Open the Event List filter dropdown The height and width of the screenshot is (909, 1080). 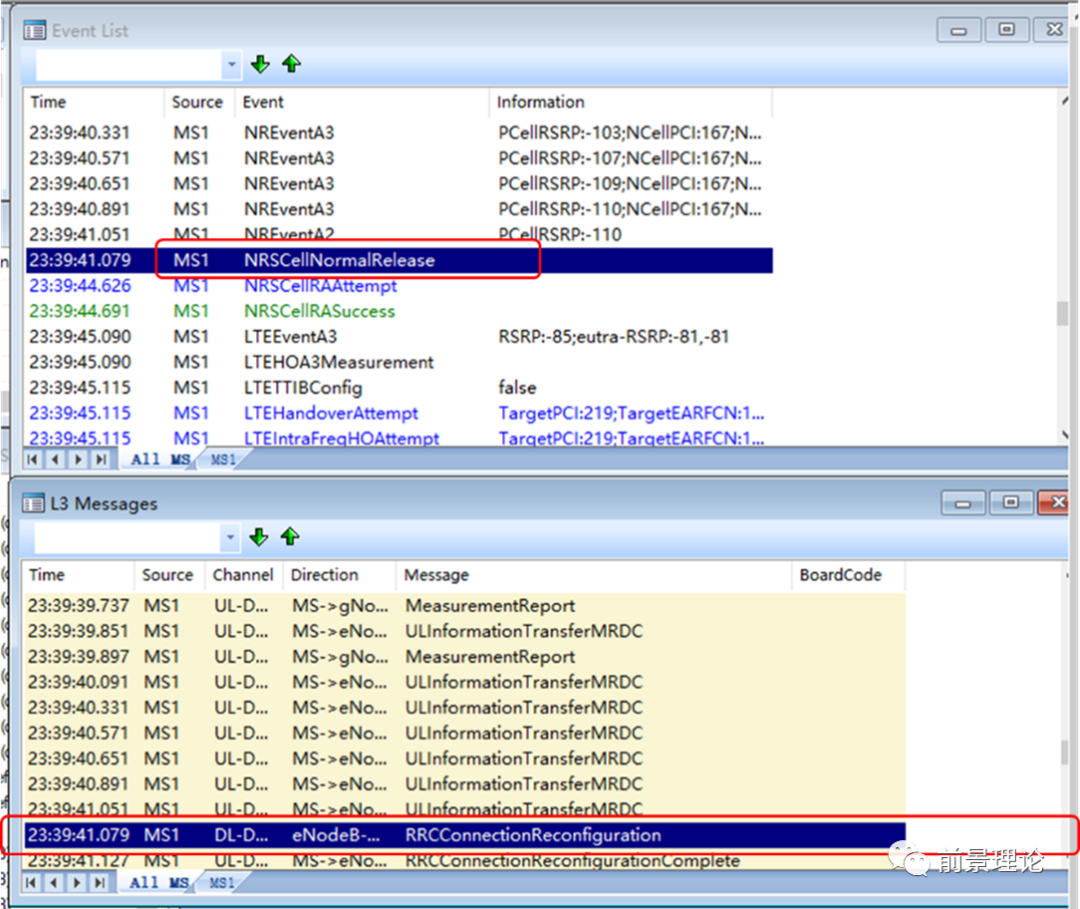click(231, 65)
